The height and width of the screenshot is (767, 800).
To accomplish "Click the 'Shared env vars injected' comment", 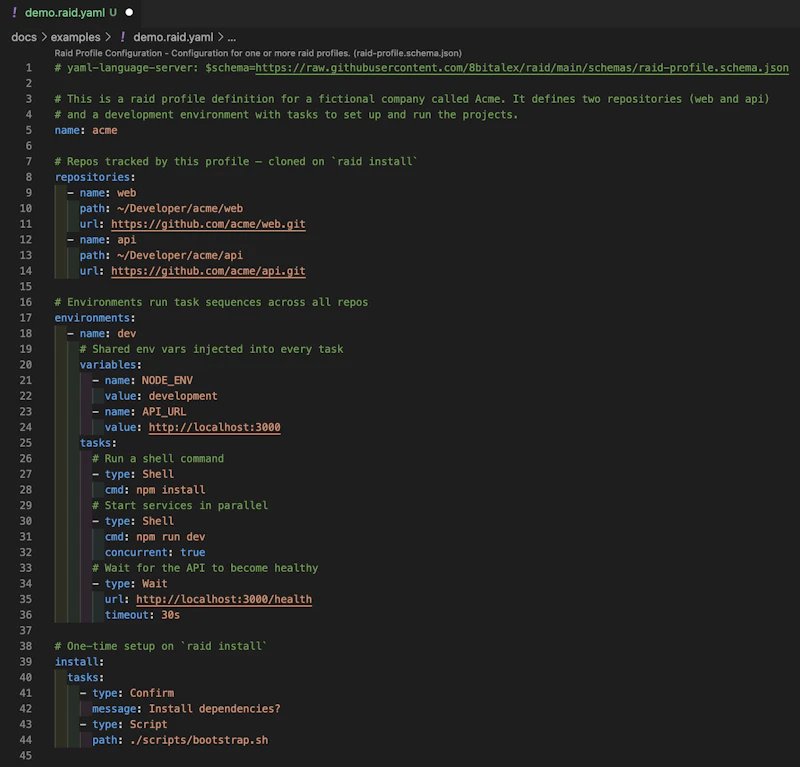I will 211,349.
